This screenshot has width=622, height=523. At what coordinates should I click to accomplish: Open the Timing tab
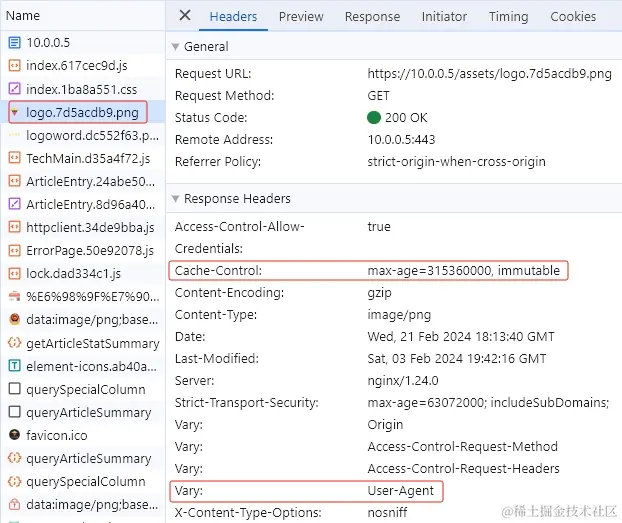[x=508, y=16]
